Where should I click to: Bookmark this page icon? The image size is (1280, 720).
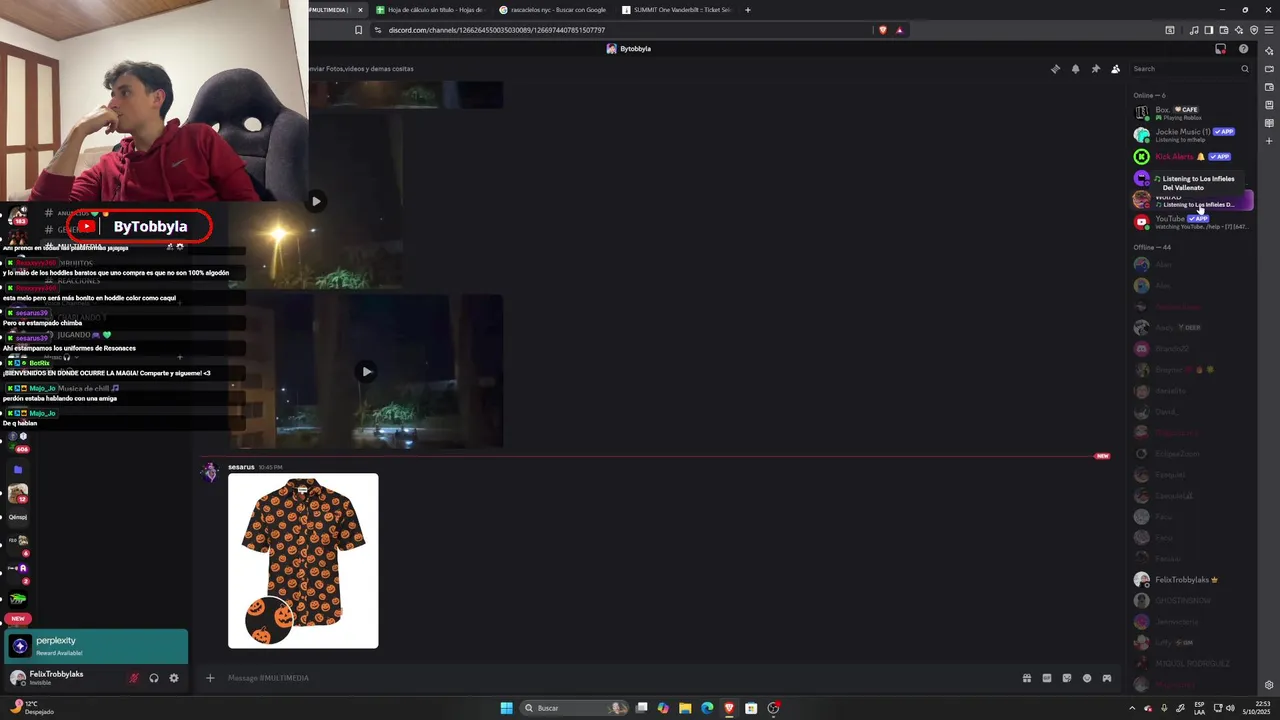tap(359, 30)
